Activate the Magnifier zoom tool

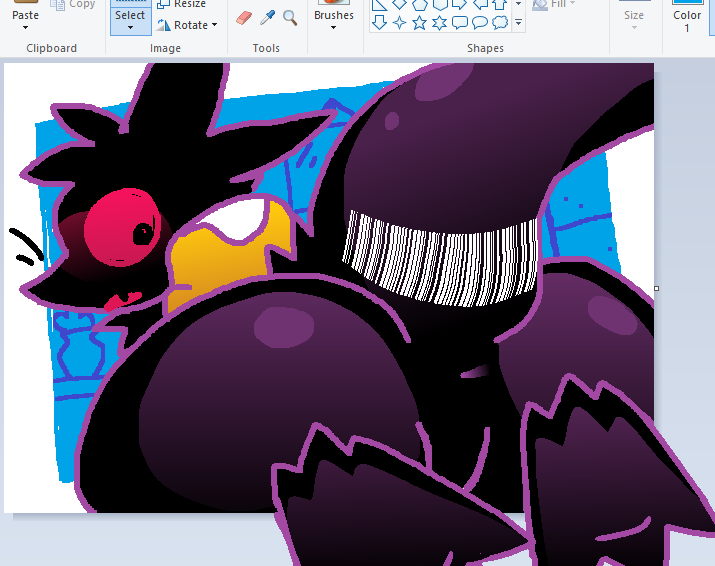coord(290,17)
